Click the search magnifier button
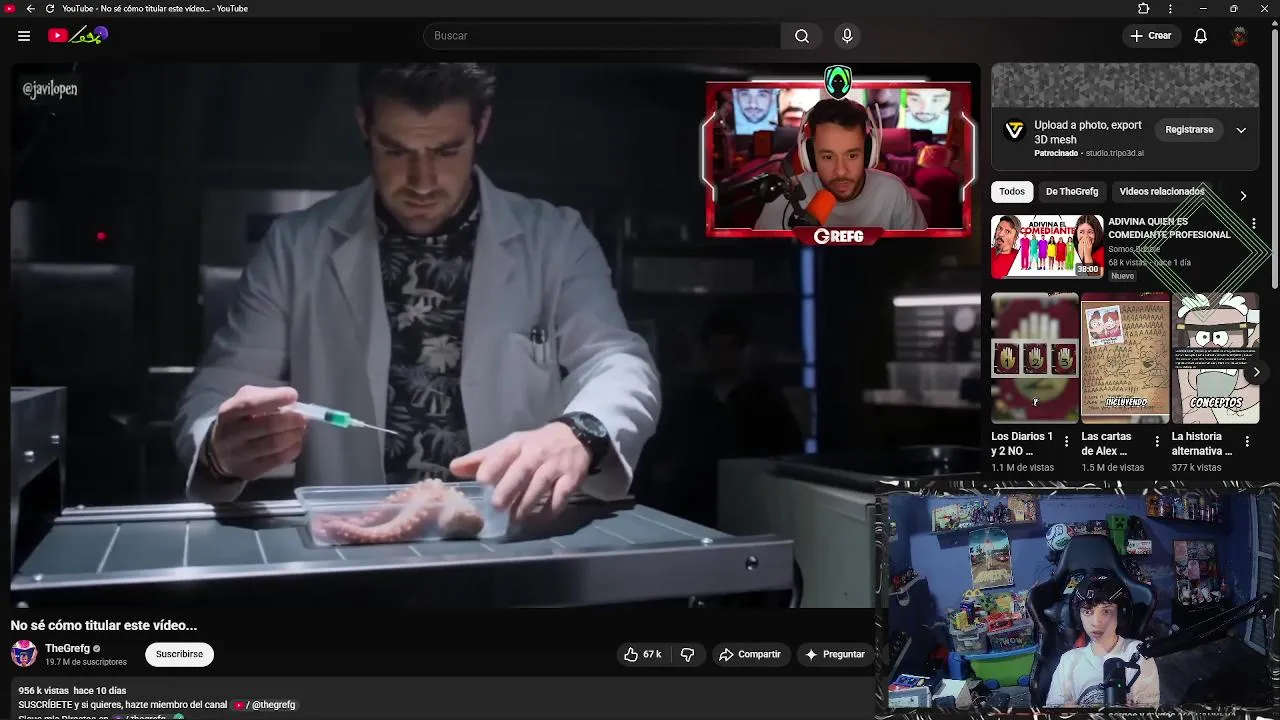 (x=802, y=36)
